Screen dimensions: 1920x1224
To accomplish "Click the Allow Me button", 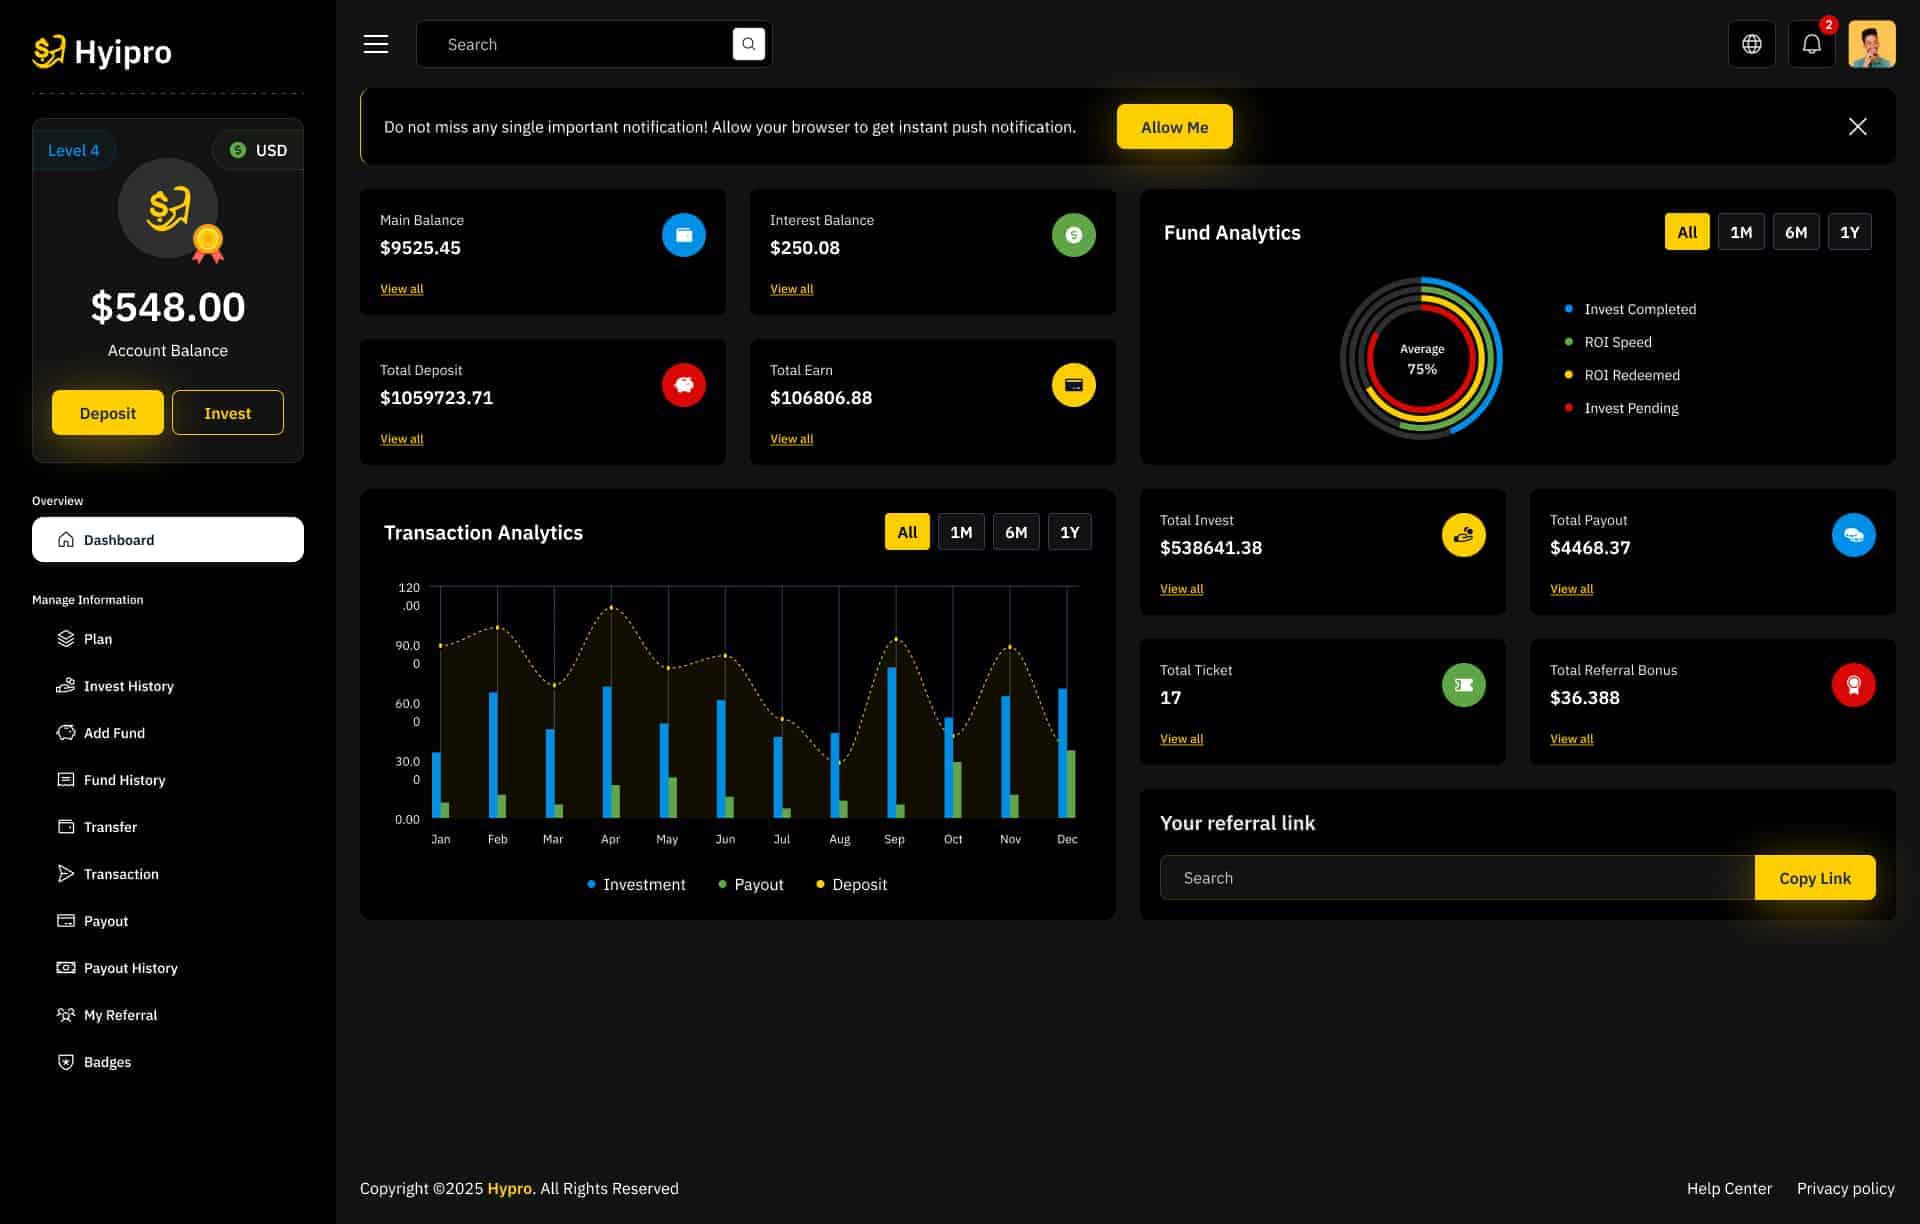I will (1174, 127).
